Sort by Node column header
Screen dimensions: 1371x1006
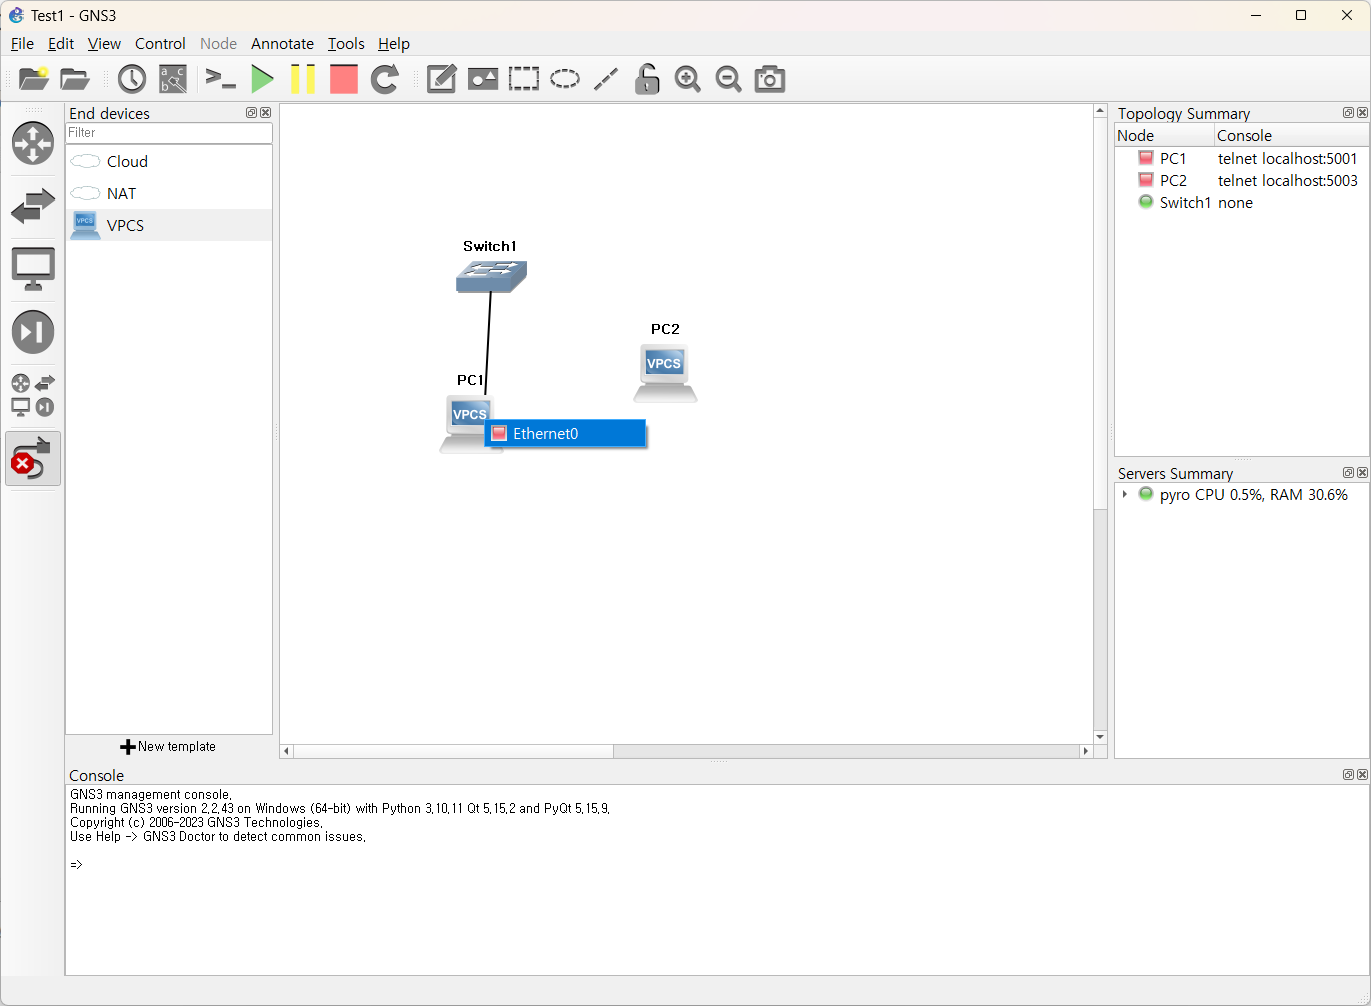(1165, 136)
